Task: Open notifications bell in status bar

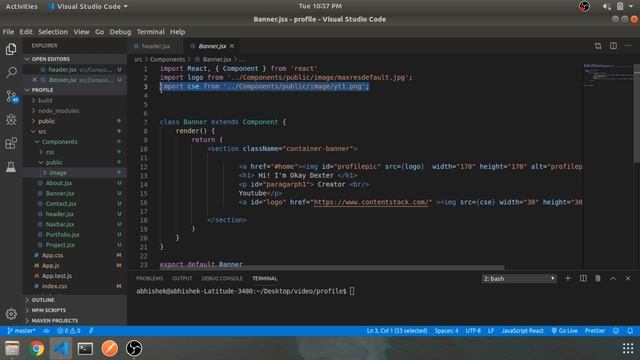Action: pyautogui.click(x=630, y=331)
